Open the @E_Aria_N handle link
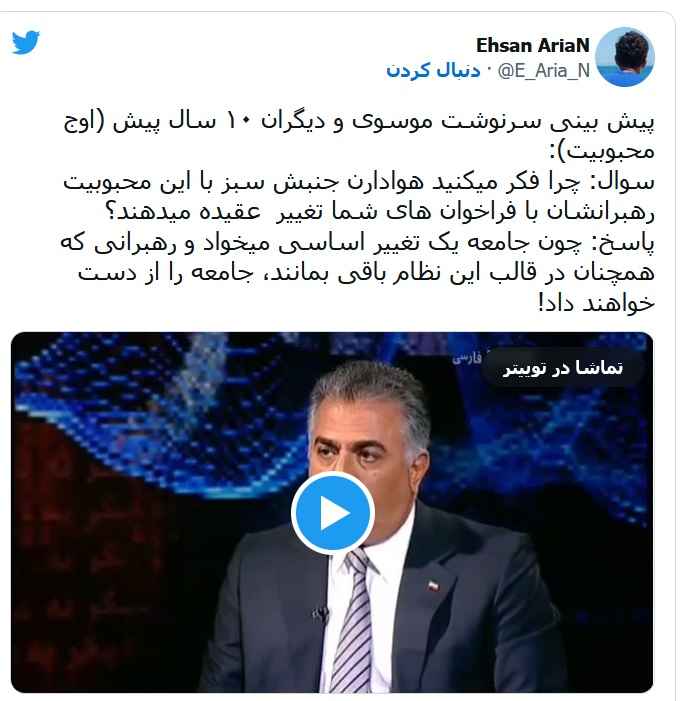685x701 pixels. tap(544, 71)
